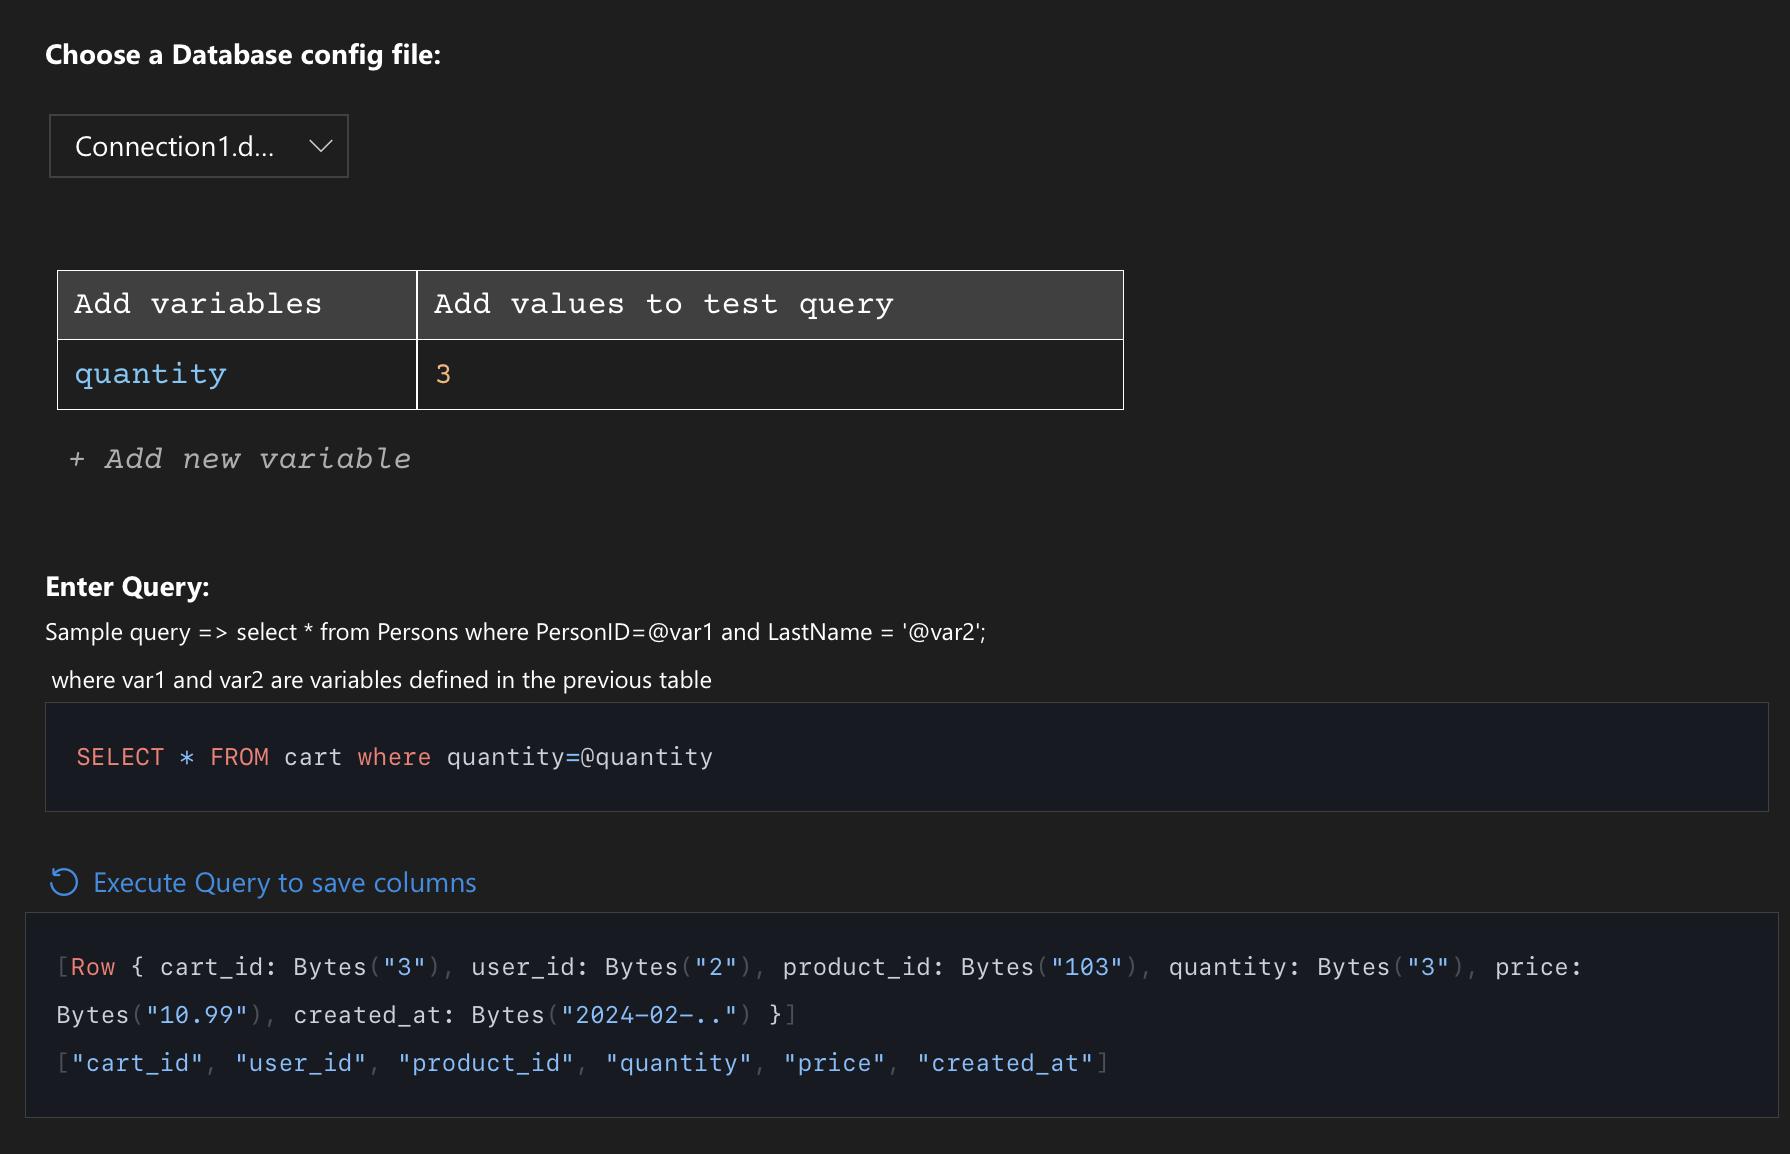Viewport: 1790px width, 1154px height.
Task: Click the plus icon before Add new variable
Action: (77, 459)
